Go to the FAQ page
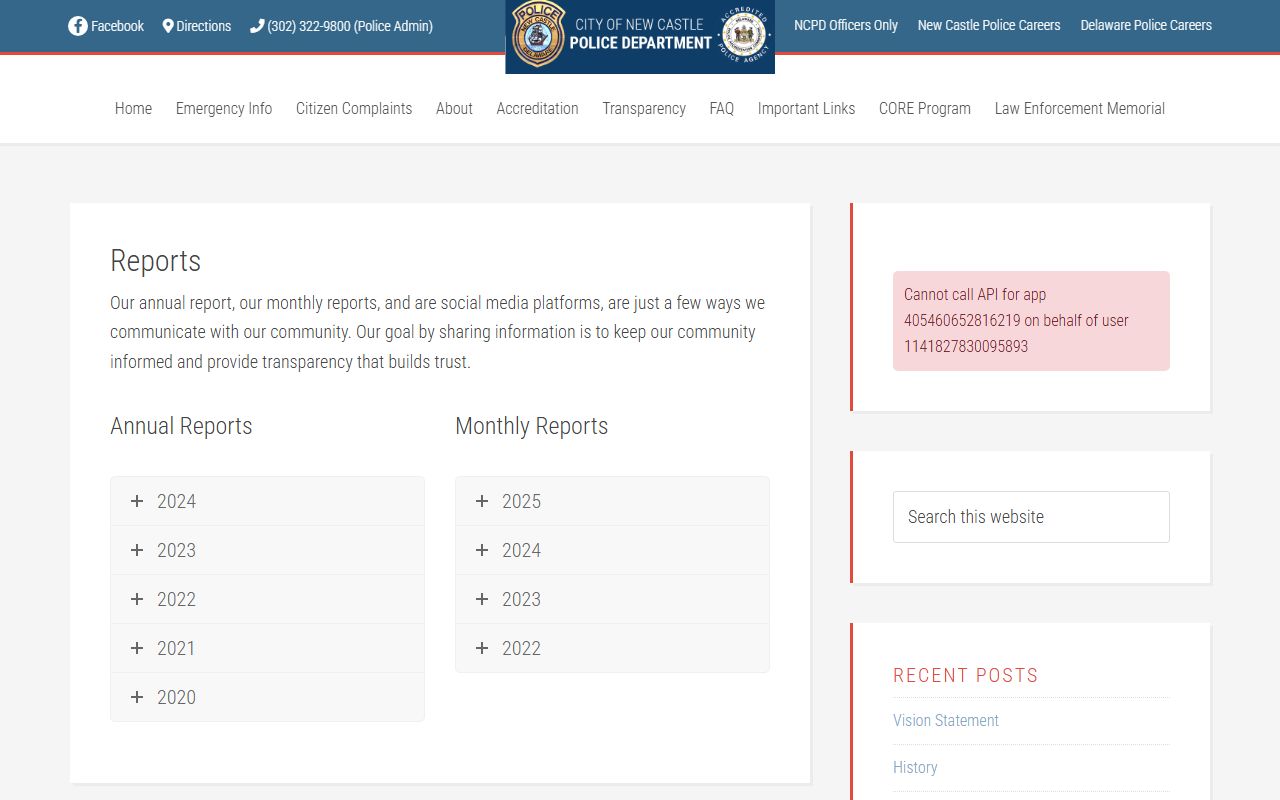The width and height of the screenshot is (1280, 800). (x=722, y=108)
